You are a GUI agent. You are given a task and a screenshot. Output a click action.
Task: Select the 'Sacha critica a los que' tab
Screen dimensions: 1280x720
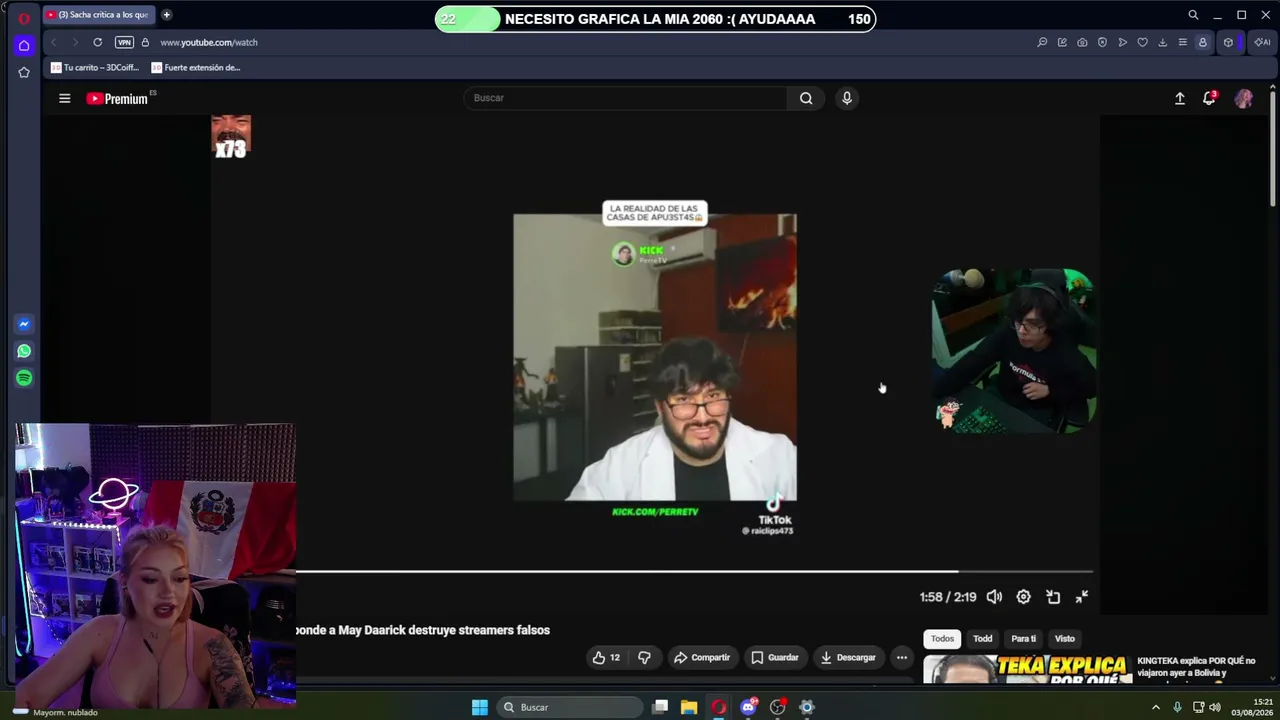97,15
